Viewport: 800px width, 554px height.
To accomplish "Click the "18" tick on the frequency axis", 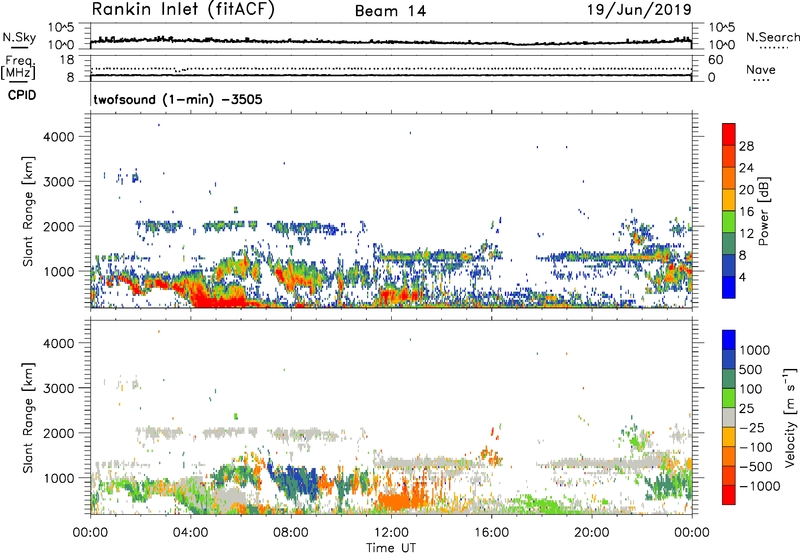I will pos(67,60).
